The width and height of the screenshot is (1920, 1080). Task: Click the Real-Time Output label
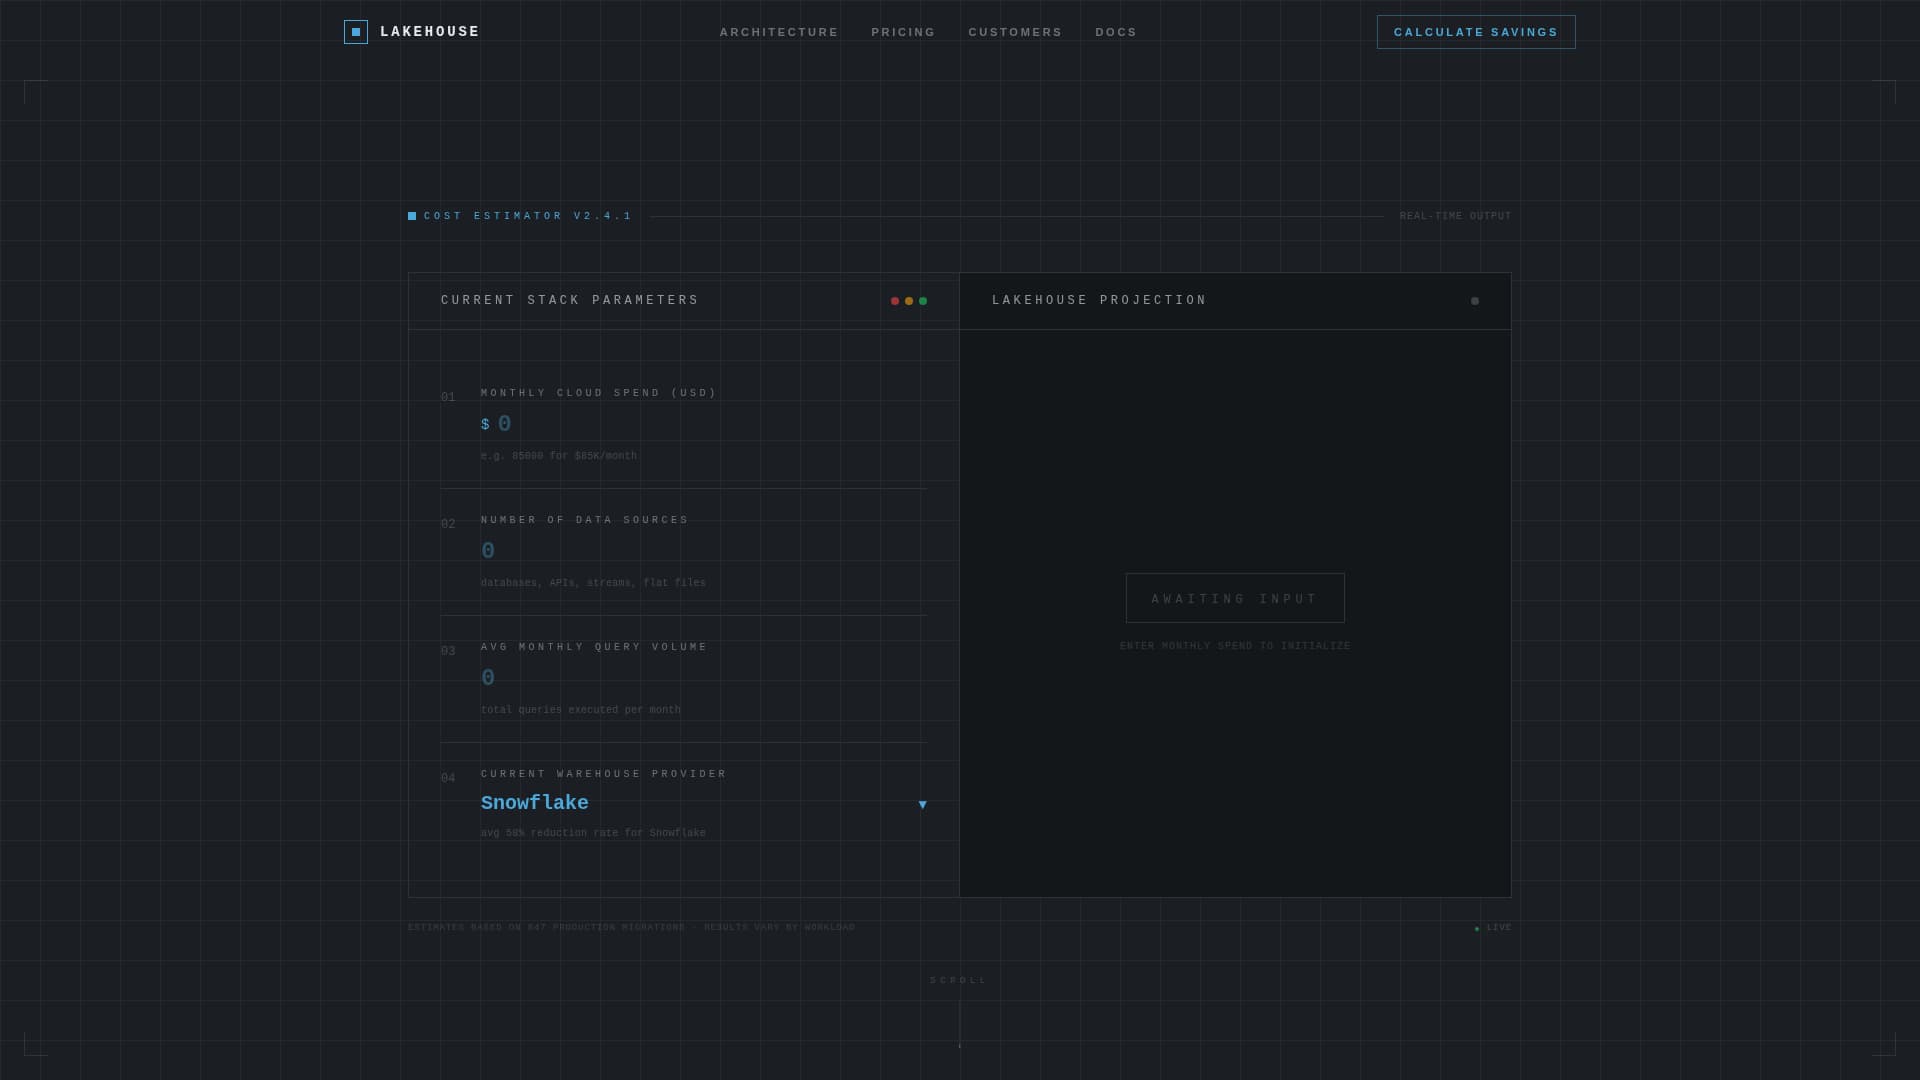[1455, 216]
